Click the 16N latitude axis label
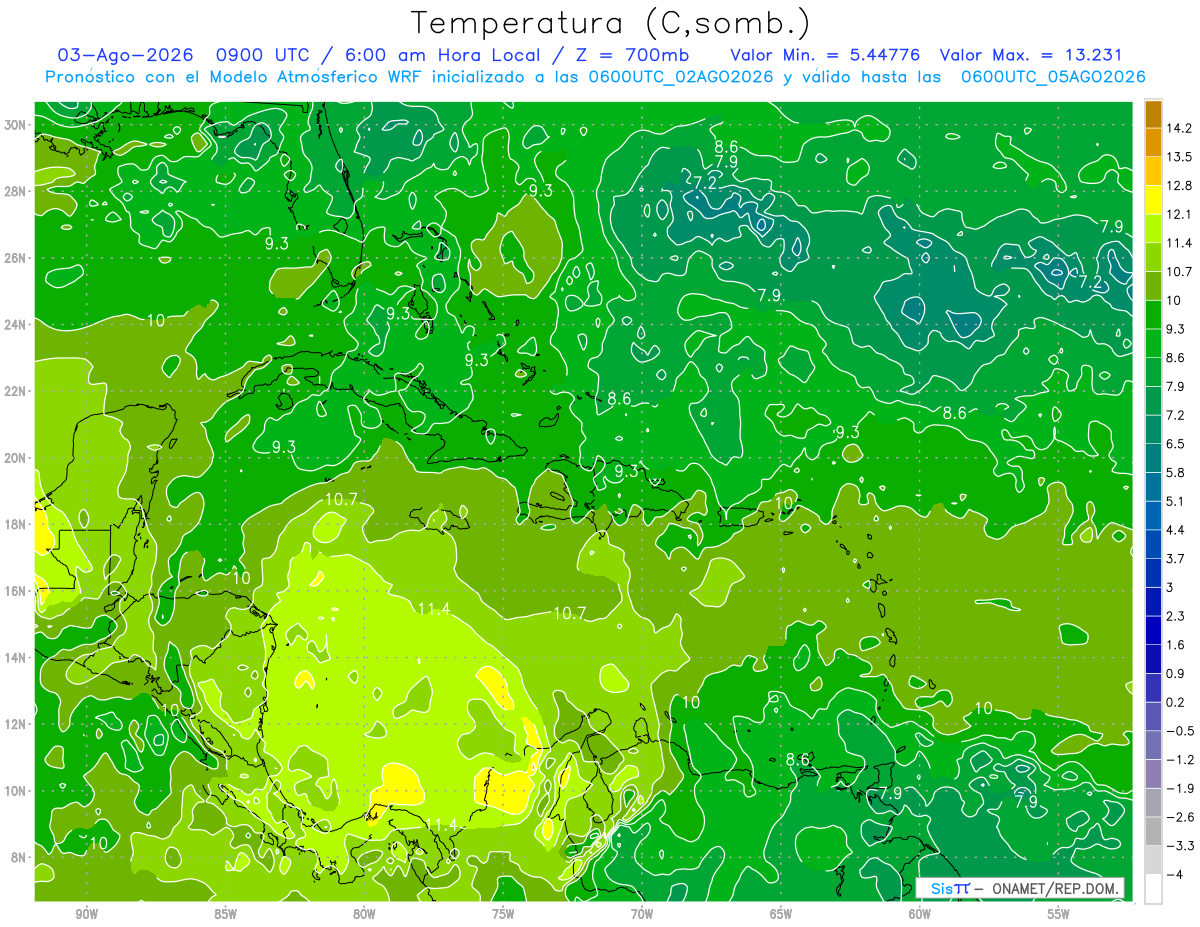 [16, 591]
